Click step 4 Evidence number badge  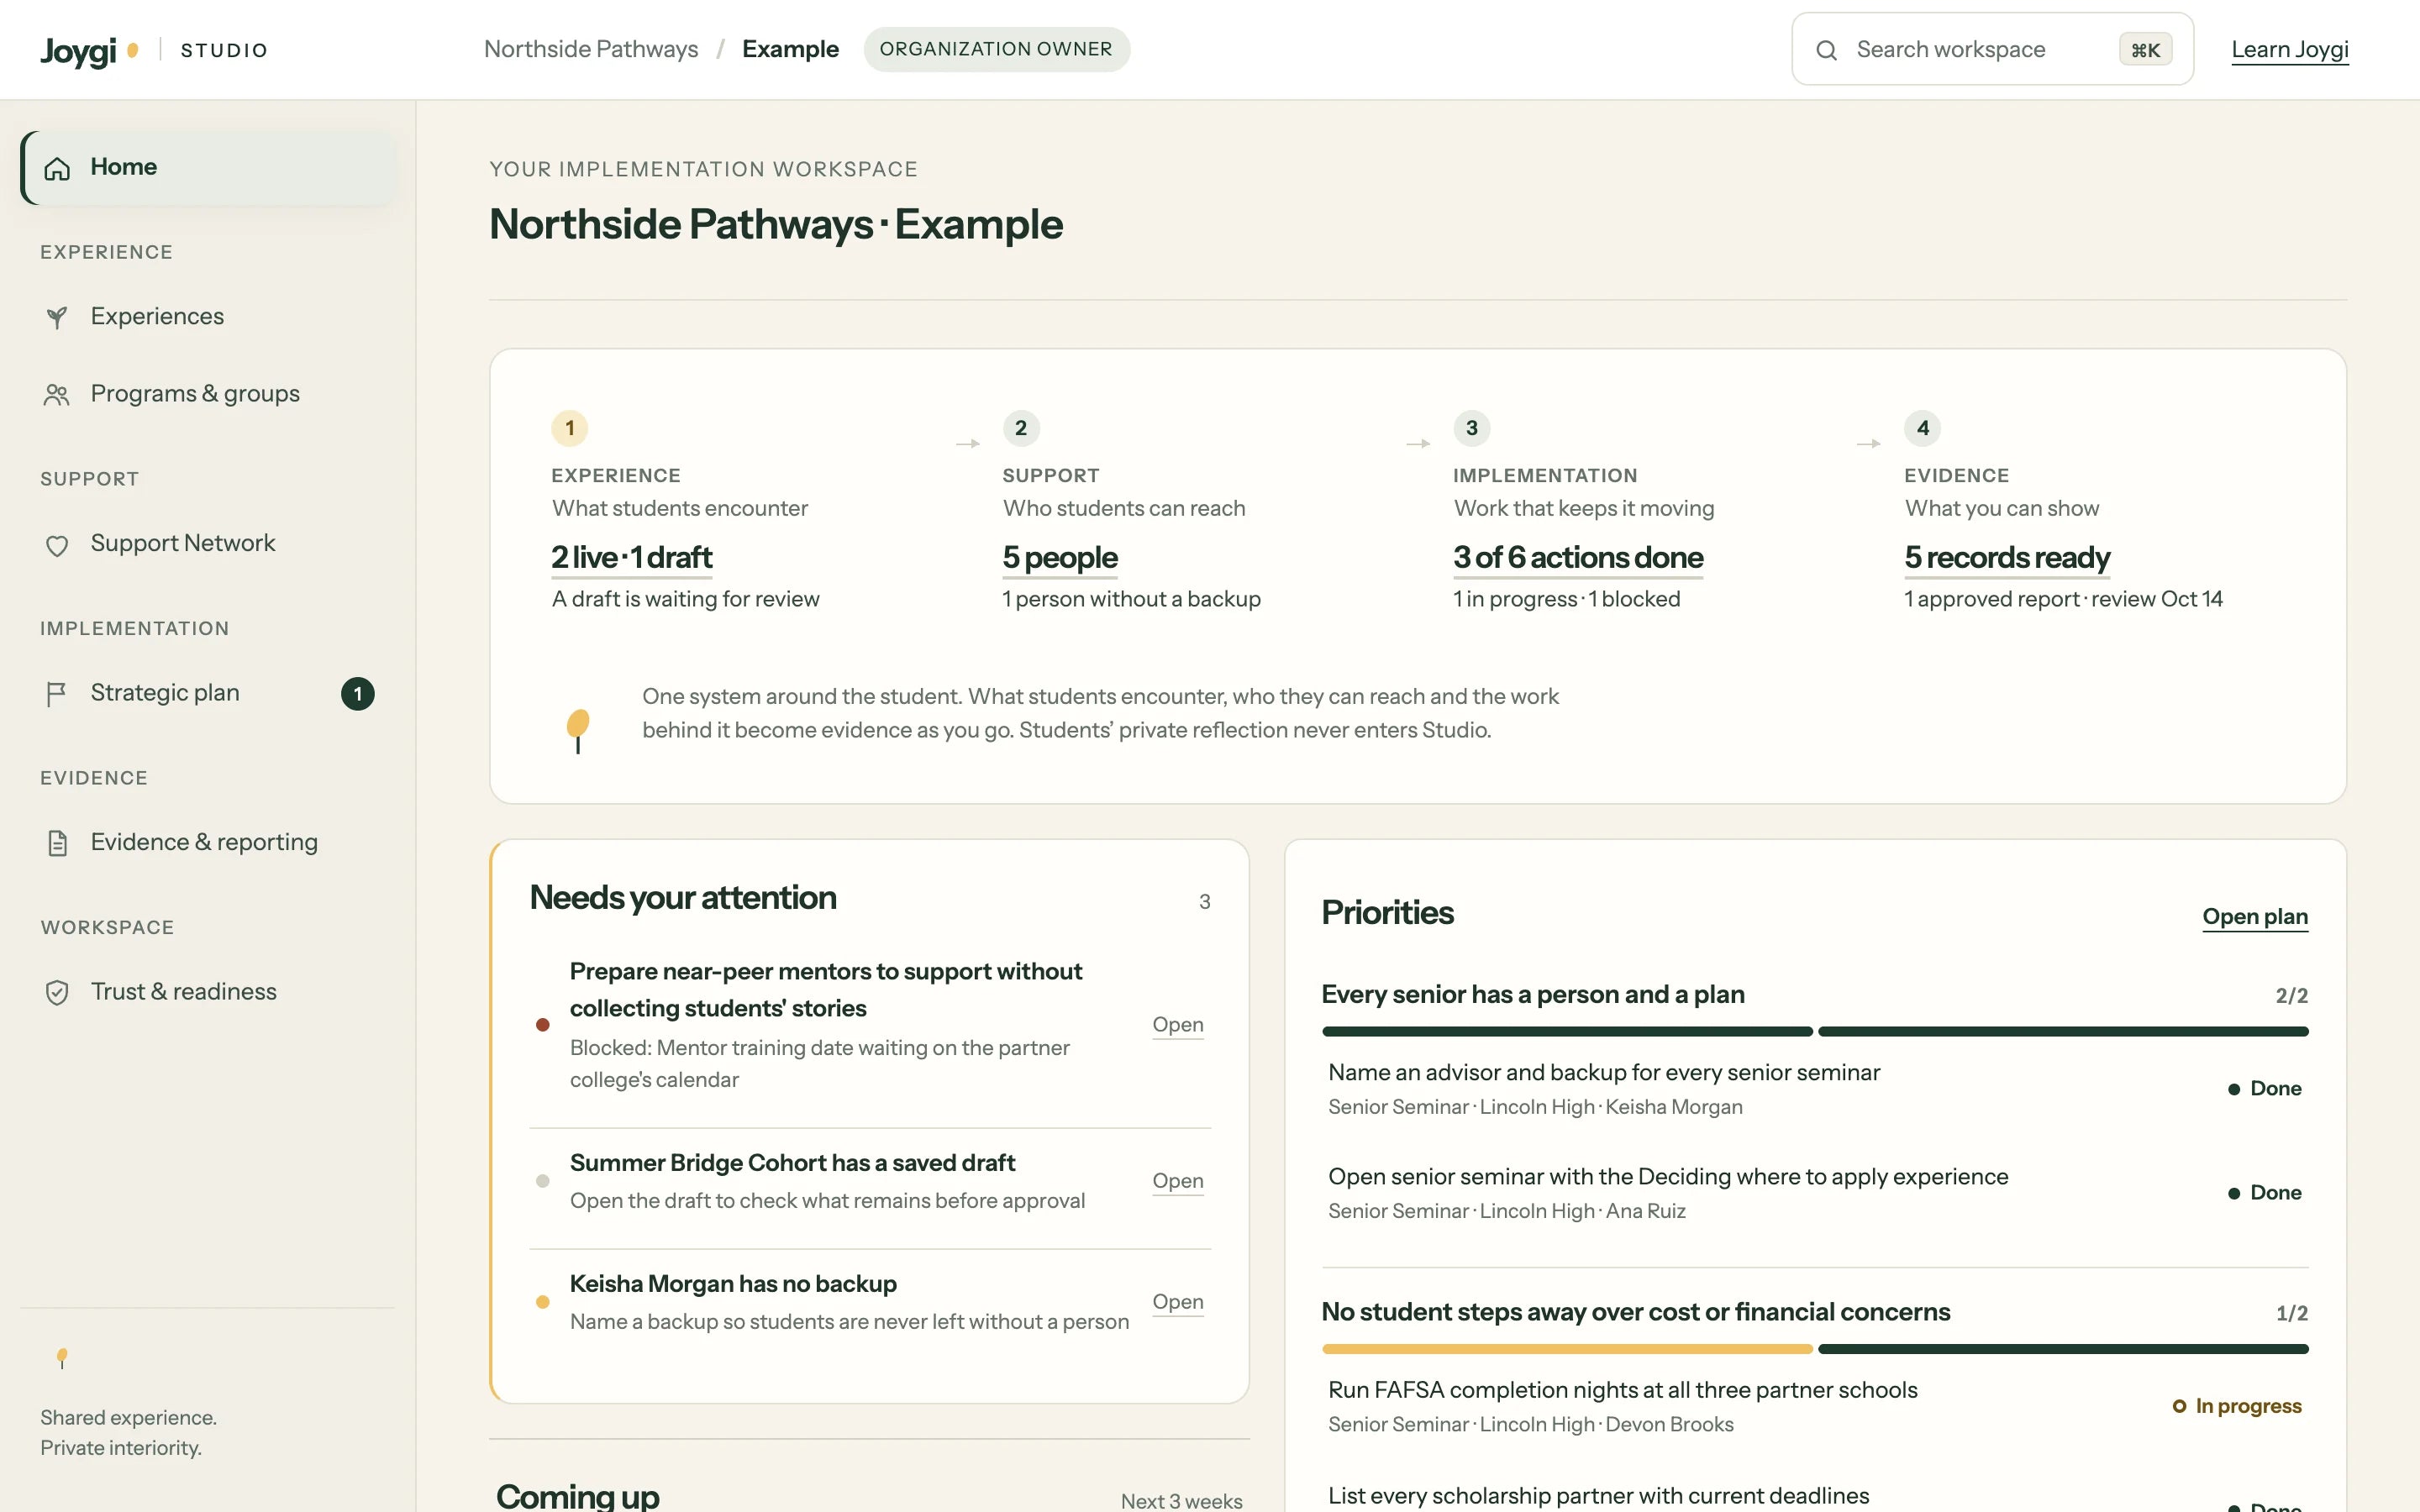(x=1923, y=428)
